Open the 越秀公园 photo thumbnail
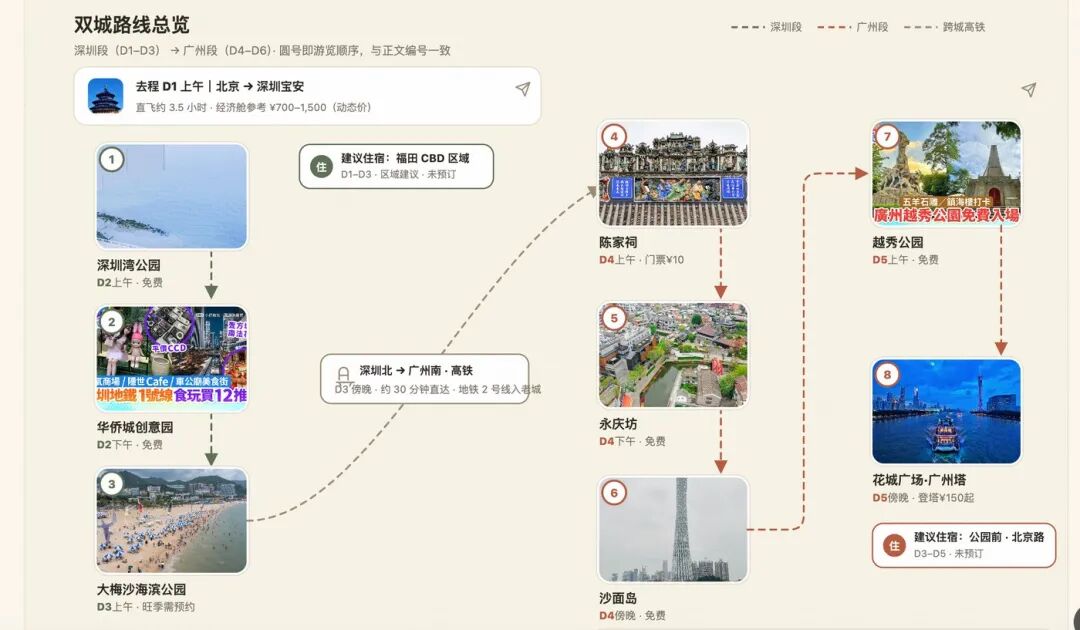The image size is (1080, 630). coord(946,174)
